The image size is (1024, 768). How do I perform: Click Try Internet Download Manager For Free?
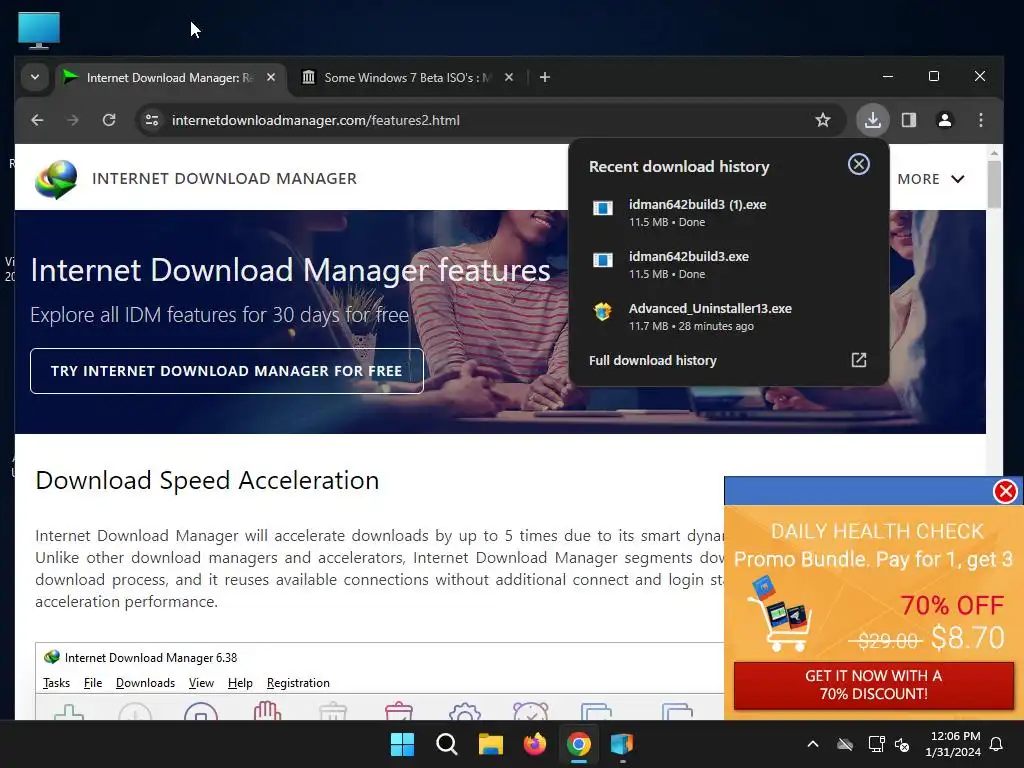point(227,371)
